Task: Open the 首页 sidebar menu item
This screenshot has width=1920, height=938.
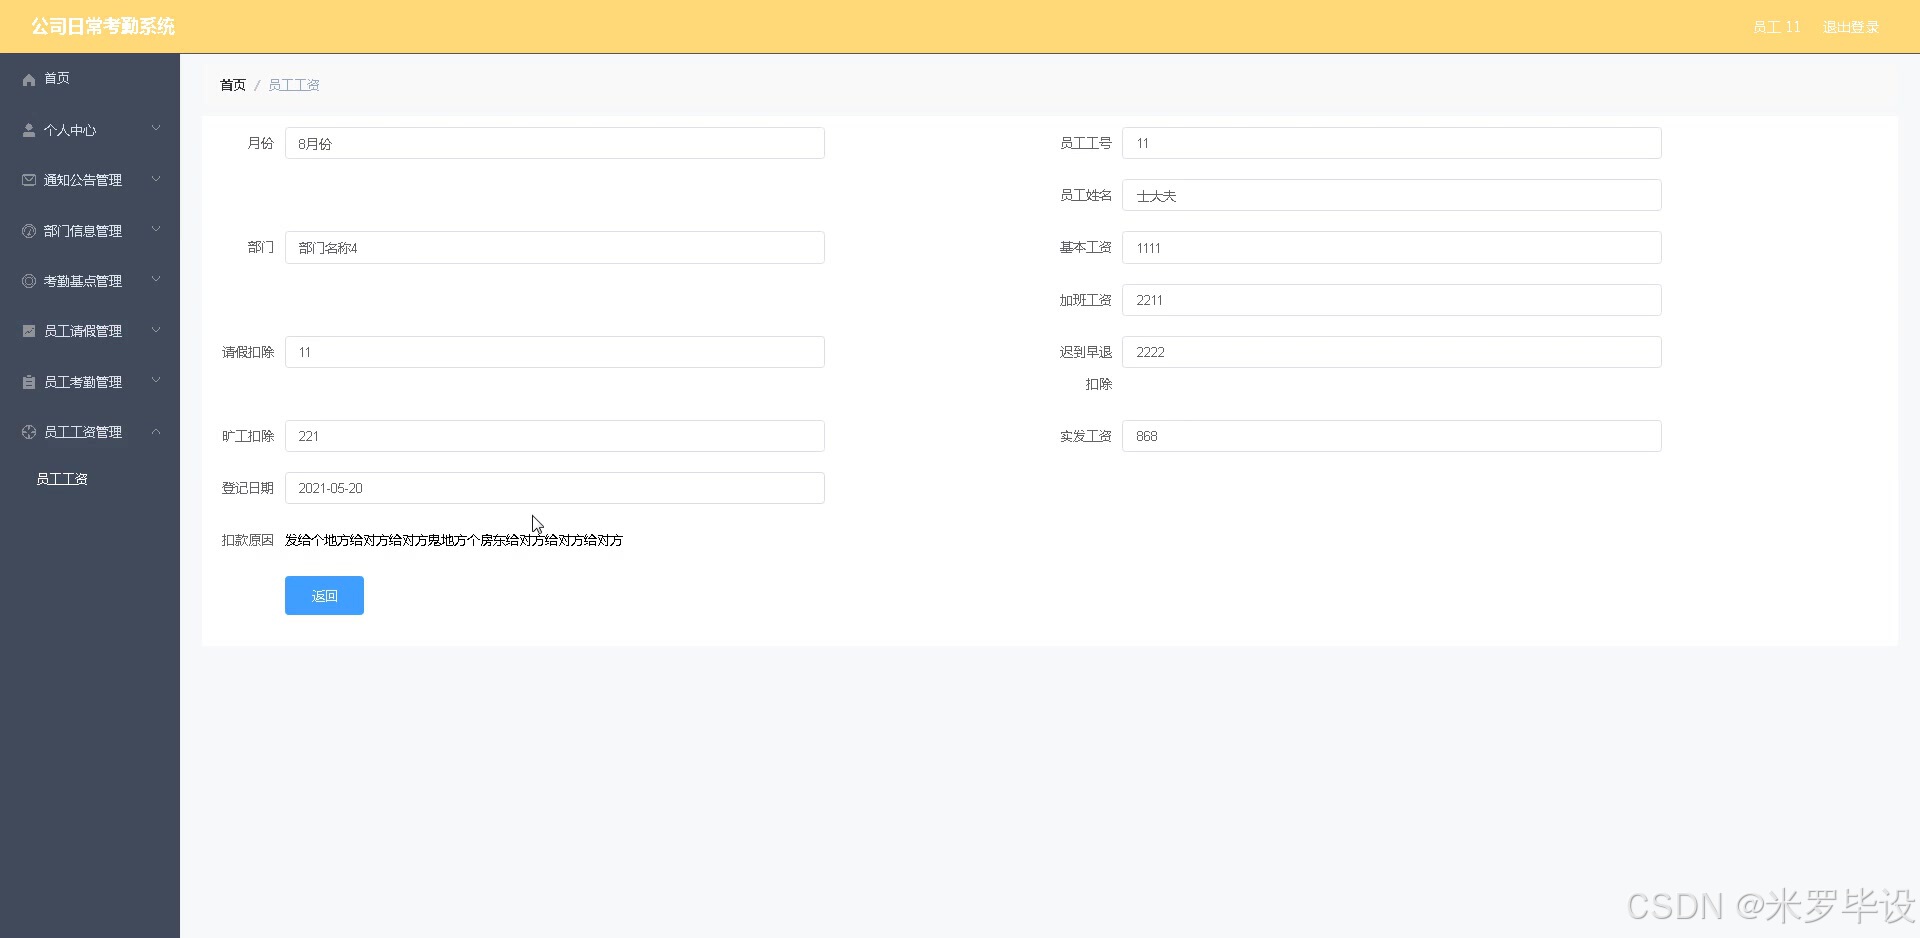Action: point(90,79)
